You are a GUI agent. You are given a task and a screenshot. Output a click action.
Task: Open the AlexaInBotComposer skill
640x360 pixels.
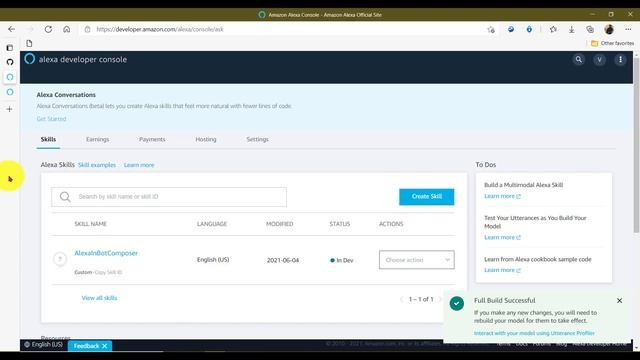point(106,253)
